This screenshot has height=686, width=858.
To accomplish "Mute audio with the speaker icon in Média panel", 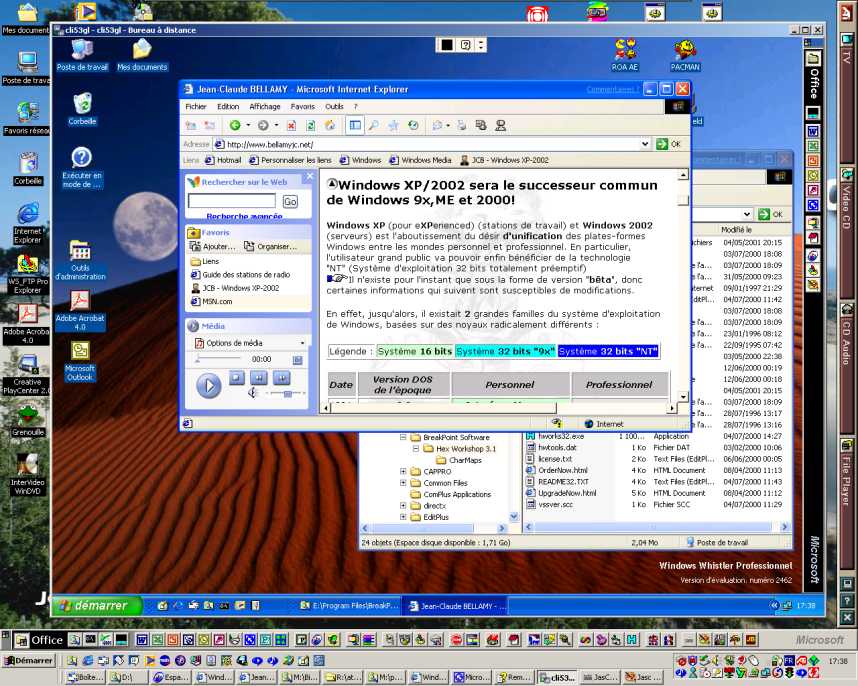I will [x=253, y=393].
